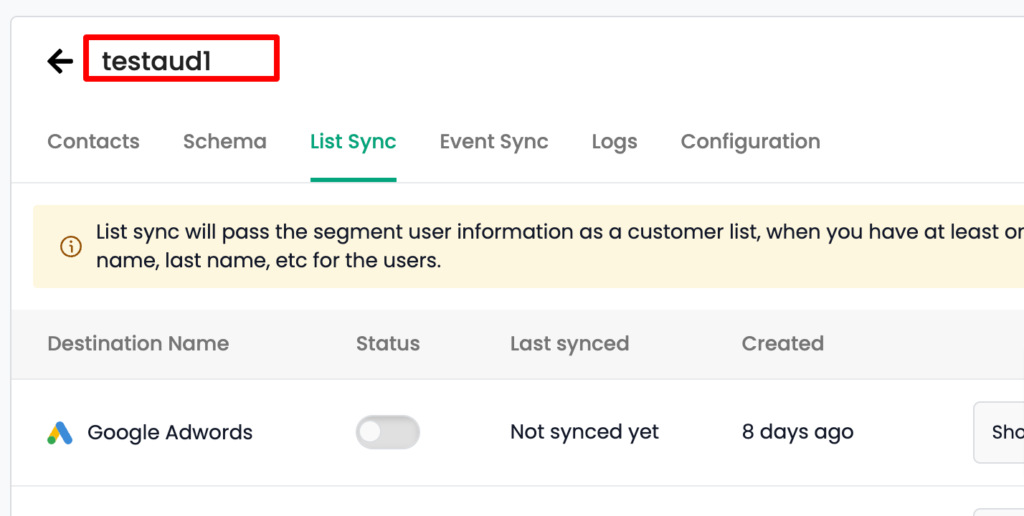Open the Schema tab
Image resolution: width=1024 pixels, height=516 pixels.
click(x=224, y=142)
